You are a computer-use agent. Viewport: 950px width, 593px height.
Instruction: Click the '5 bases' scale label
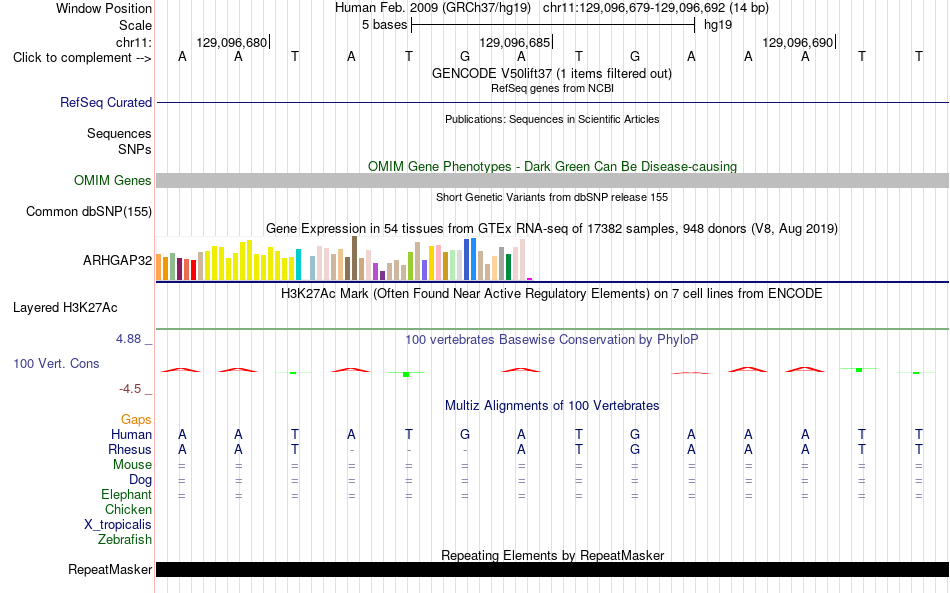384,25
